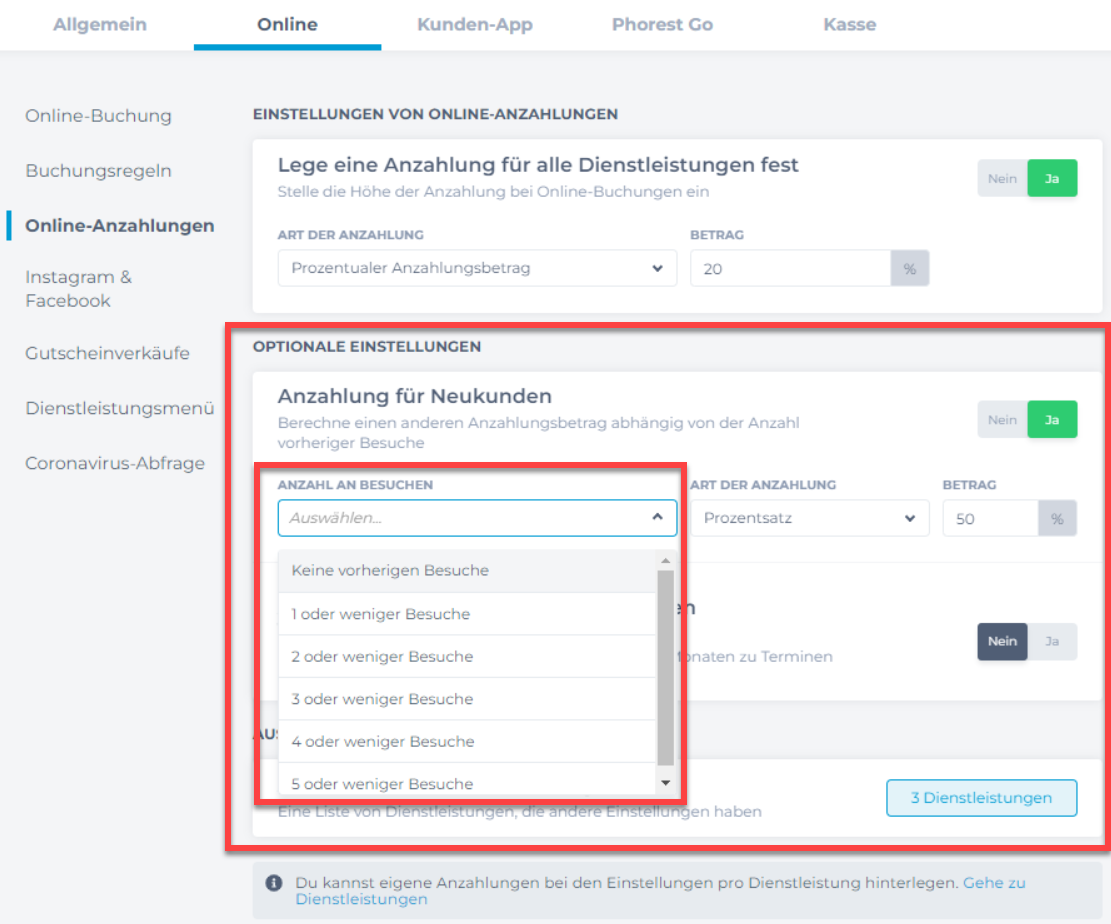
Task: Select 'Keine vorherigen Besuche' option
Action: point(390,571)
